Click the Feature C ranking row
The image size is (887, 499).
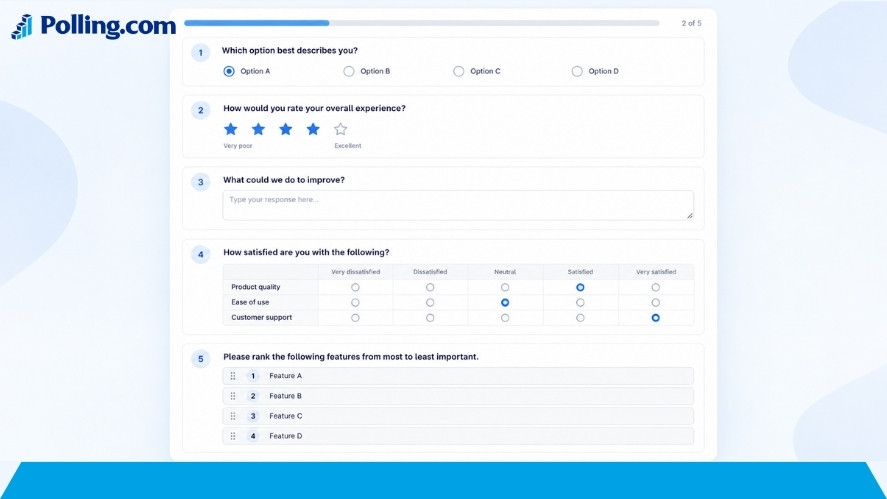458,416
